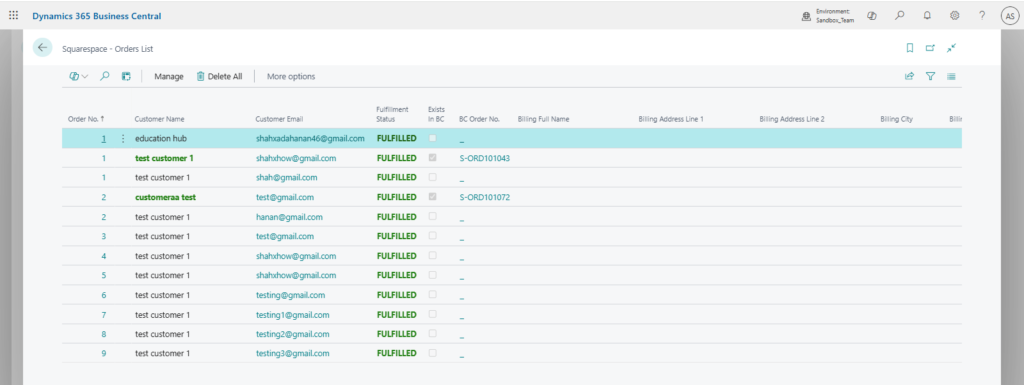Click the Fulfillment Status column header

(392, 114)
